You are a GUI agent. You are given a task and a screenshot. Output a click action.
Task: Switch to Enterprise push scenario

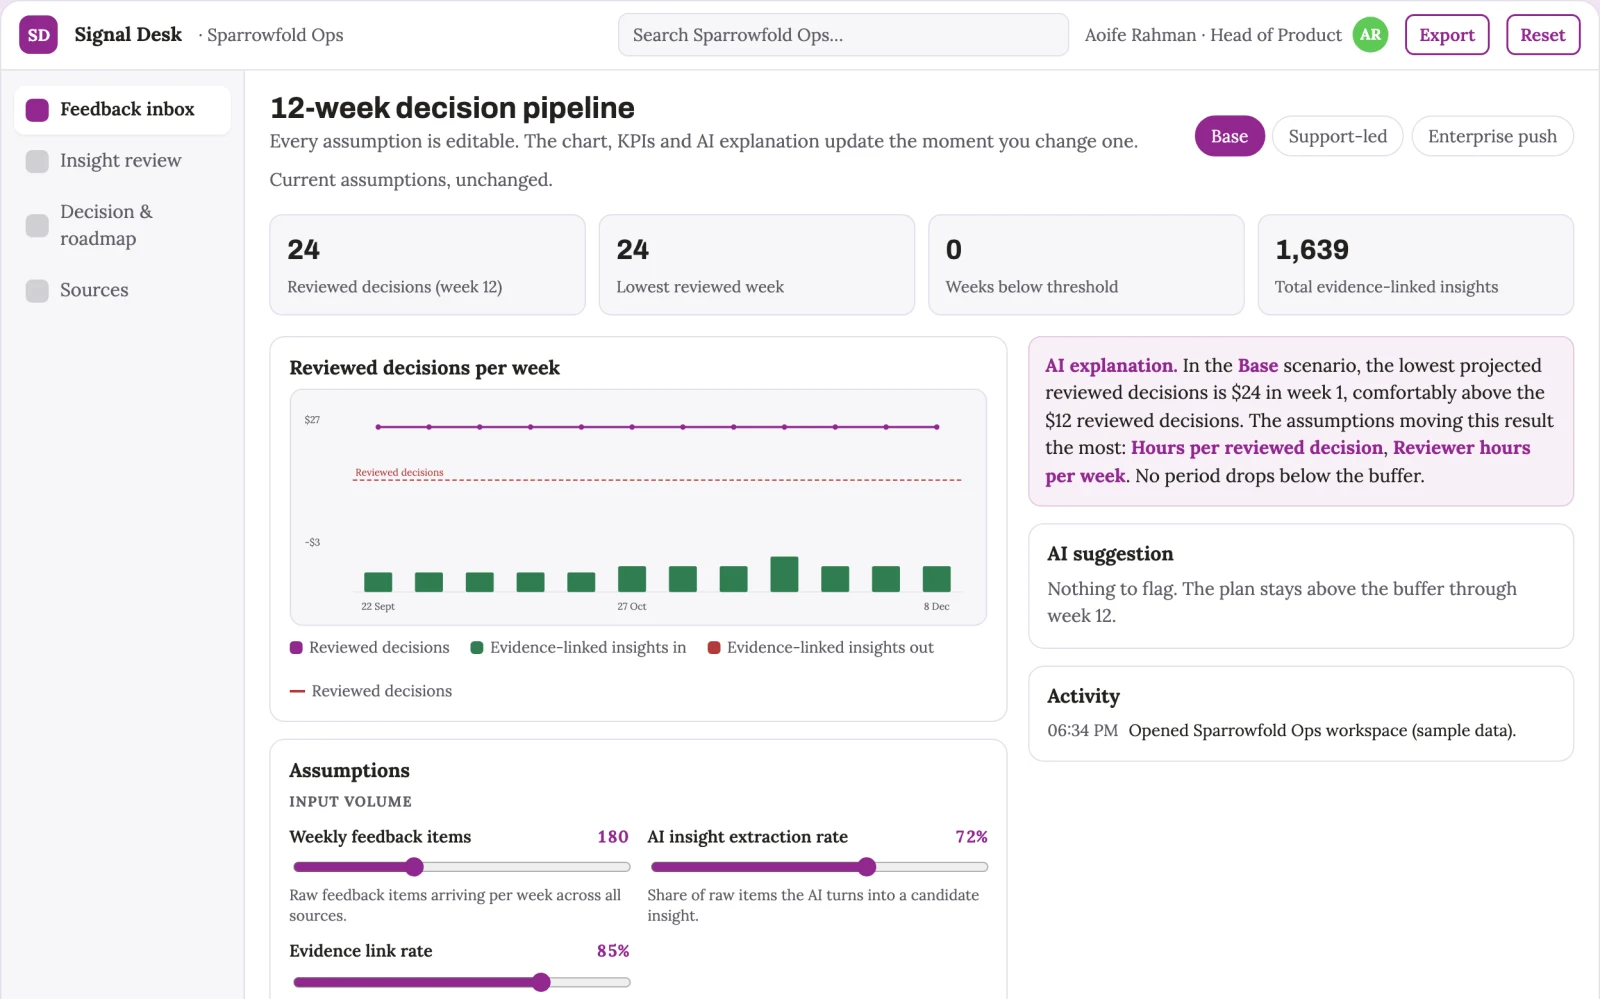[x=1492, y=137]
